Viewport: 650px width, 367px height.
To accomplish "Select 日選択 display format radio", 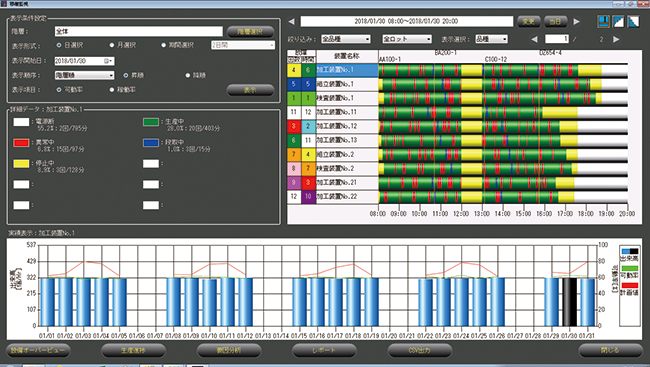I will coord(58,45).
